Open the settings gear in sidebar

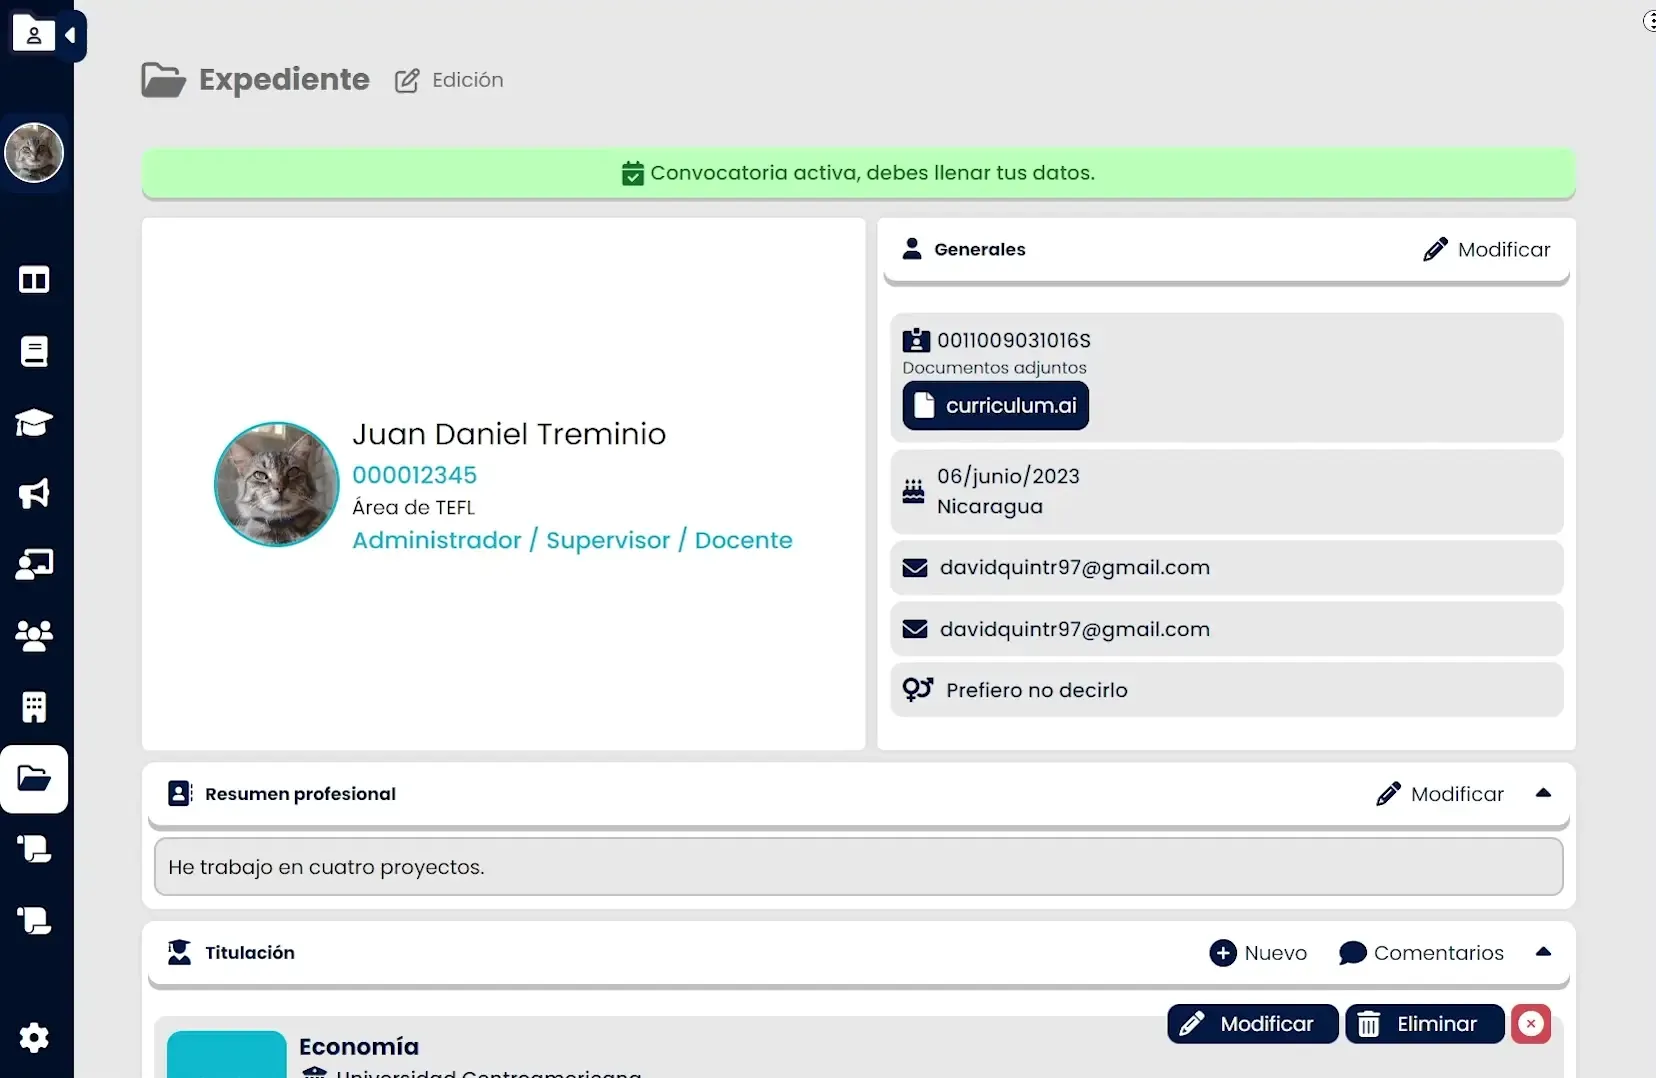(x=34, y=1038)
